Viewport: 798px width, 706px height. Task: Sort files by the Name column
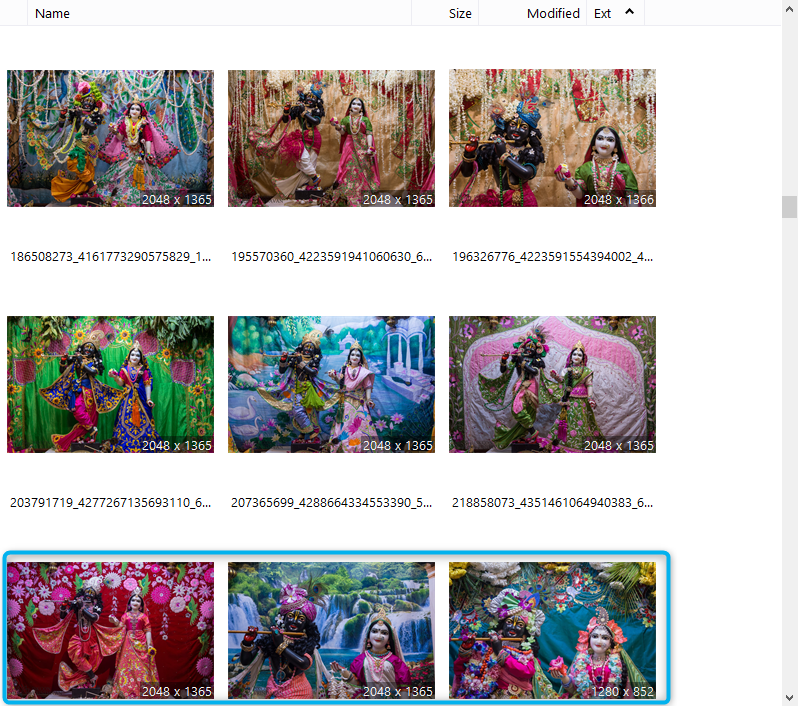point(52,13)
